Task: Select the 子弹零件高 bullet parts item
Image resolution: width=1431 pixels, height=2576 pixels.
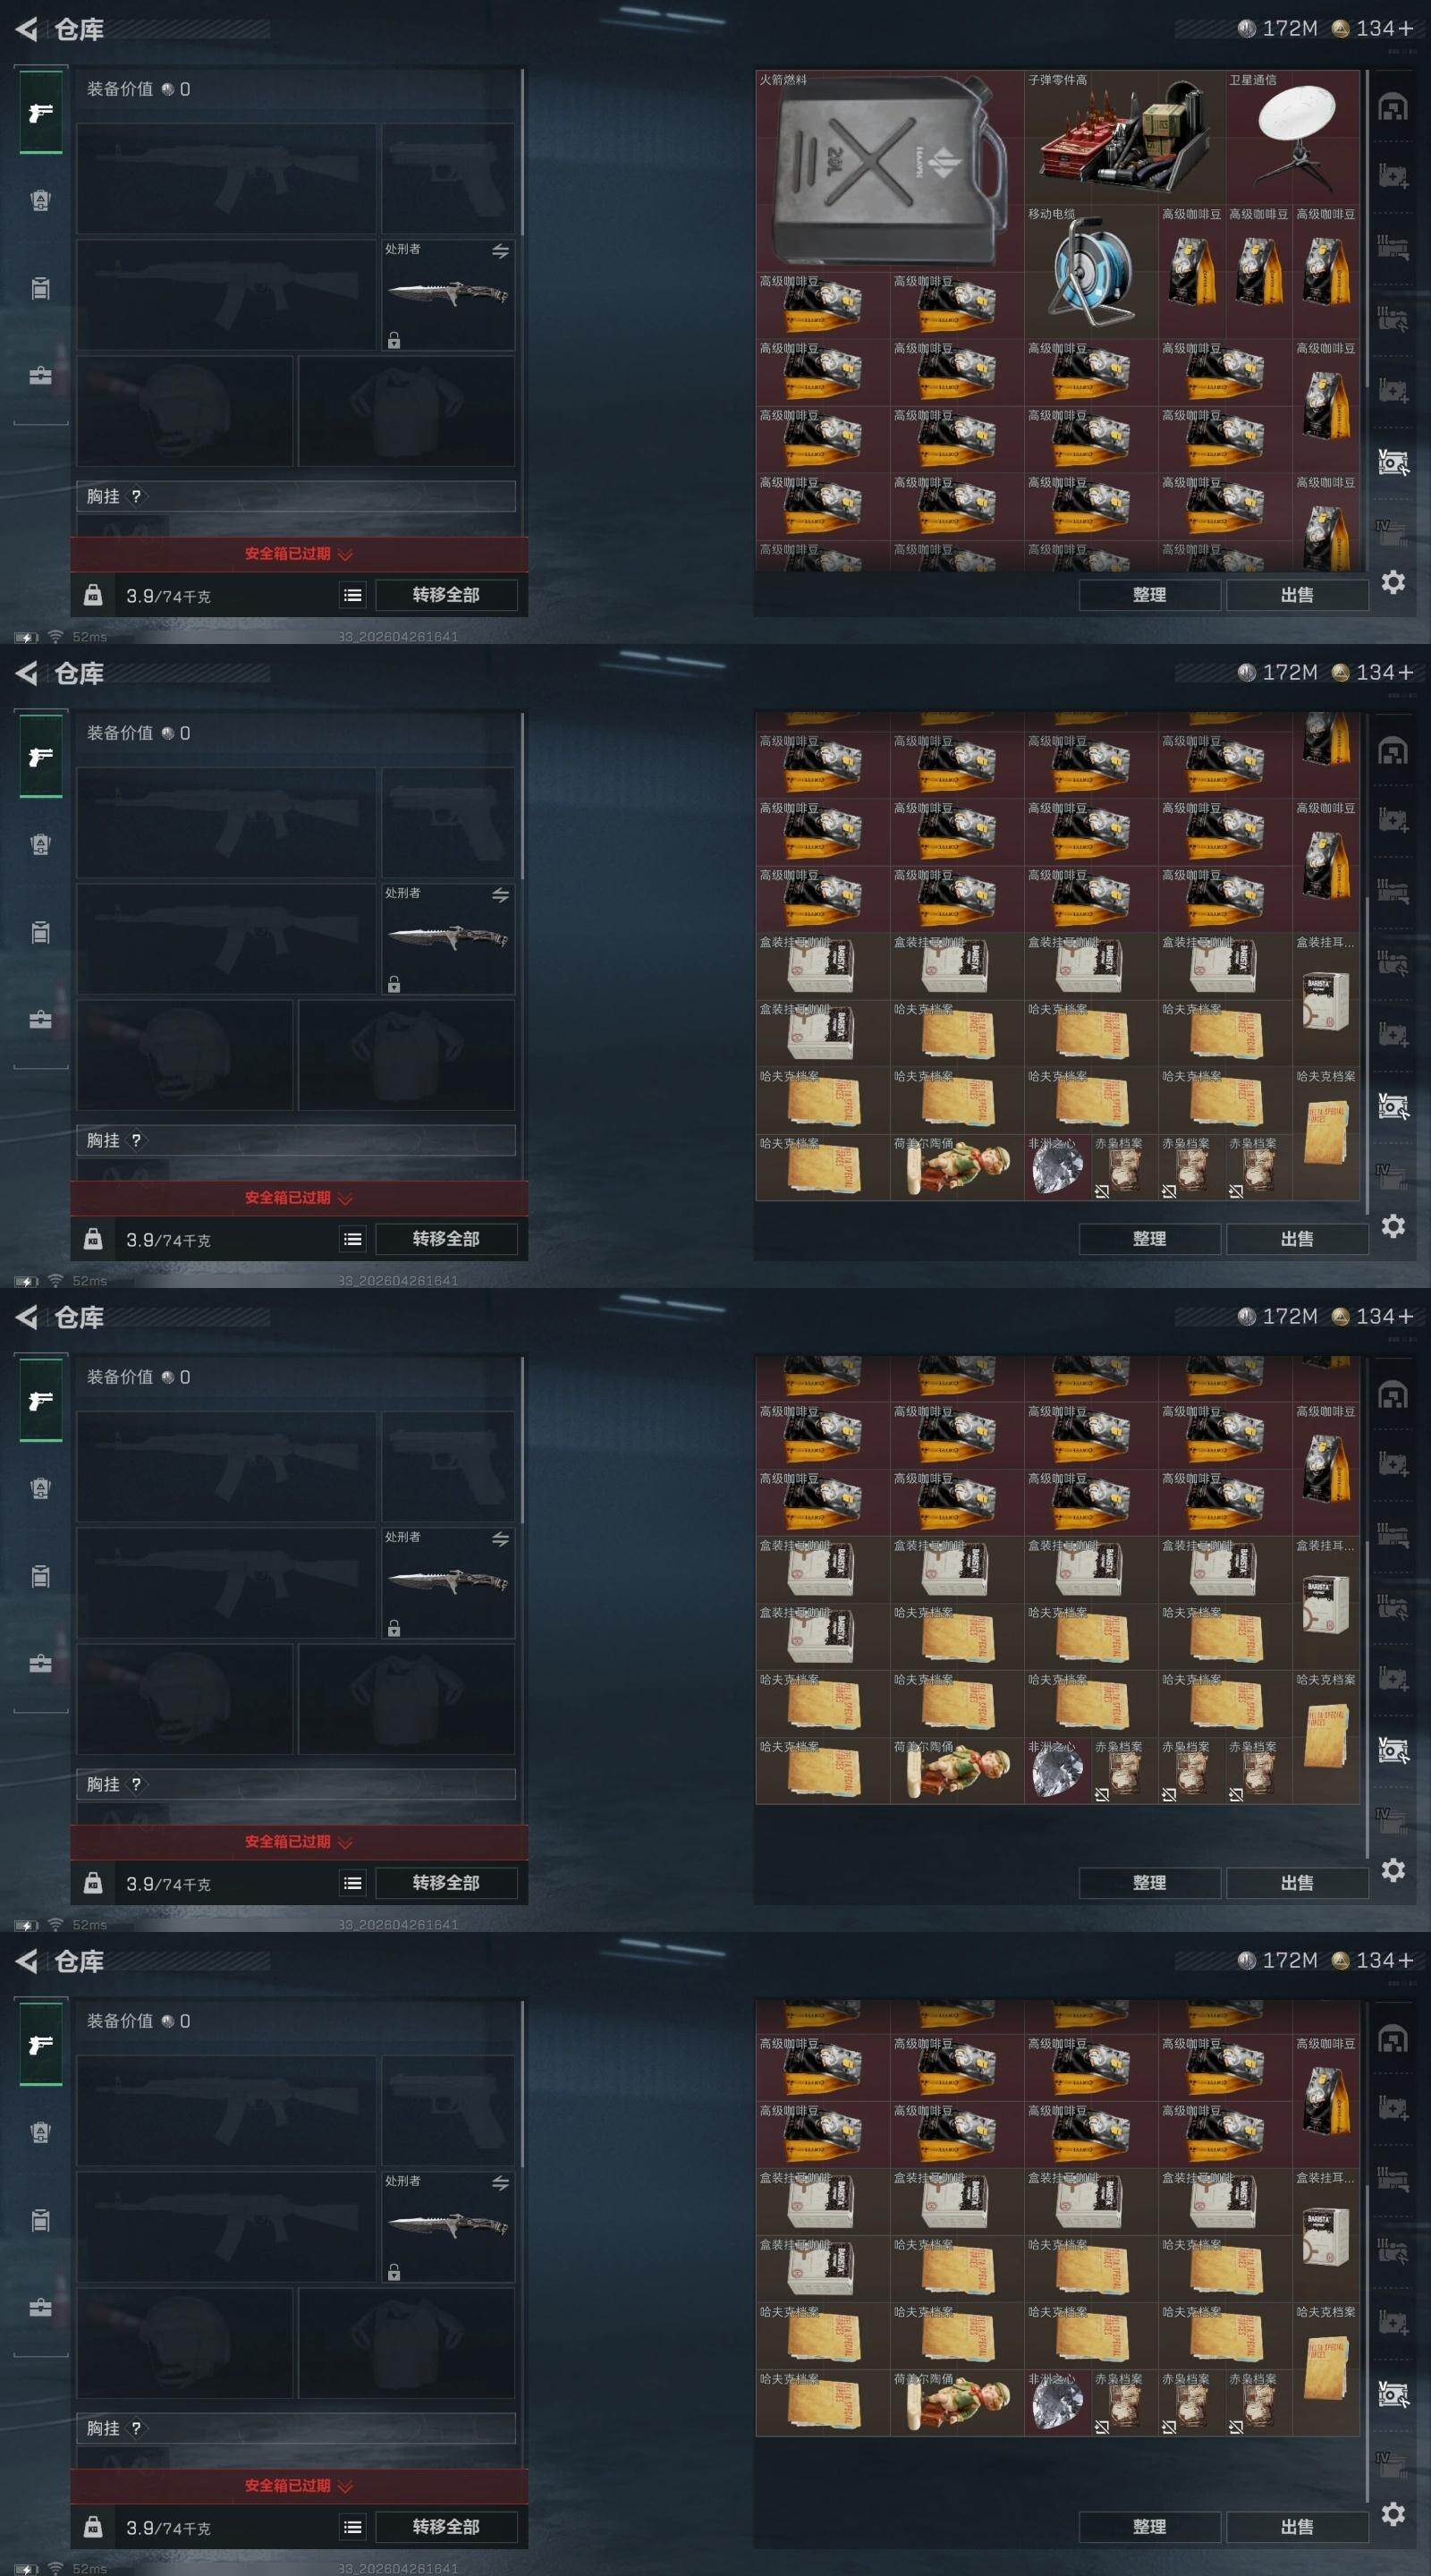Action: click(1124, 137)
